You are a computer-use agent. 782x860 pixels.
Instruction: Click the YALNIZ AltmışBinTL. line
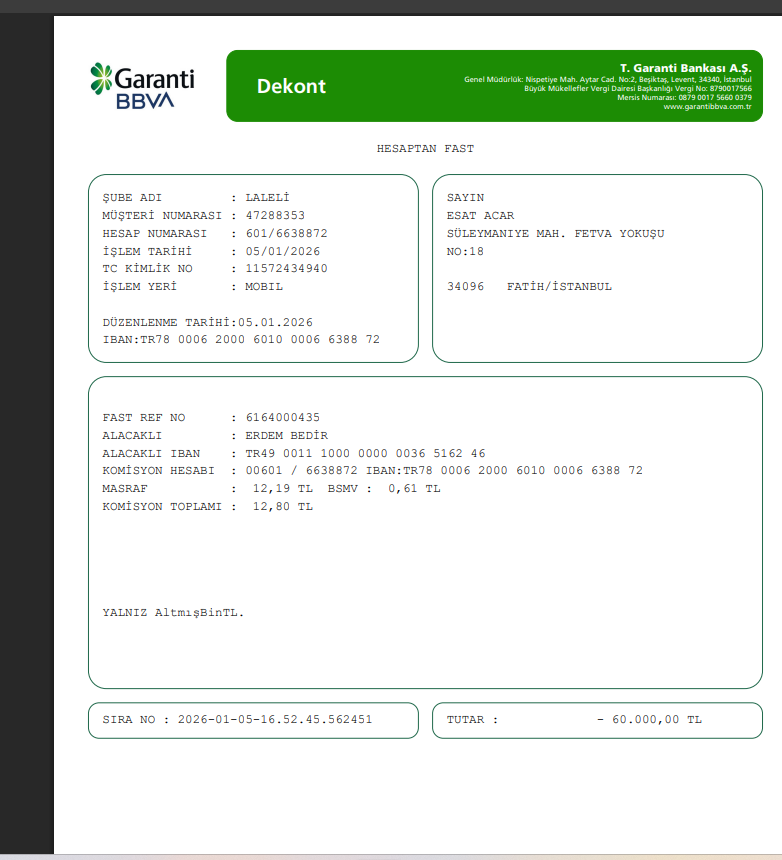tap(173, 613)
